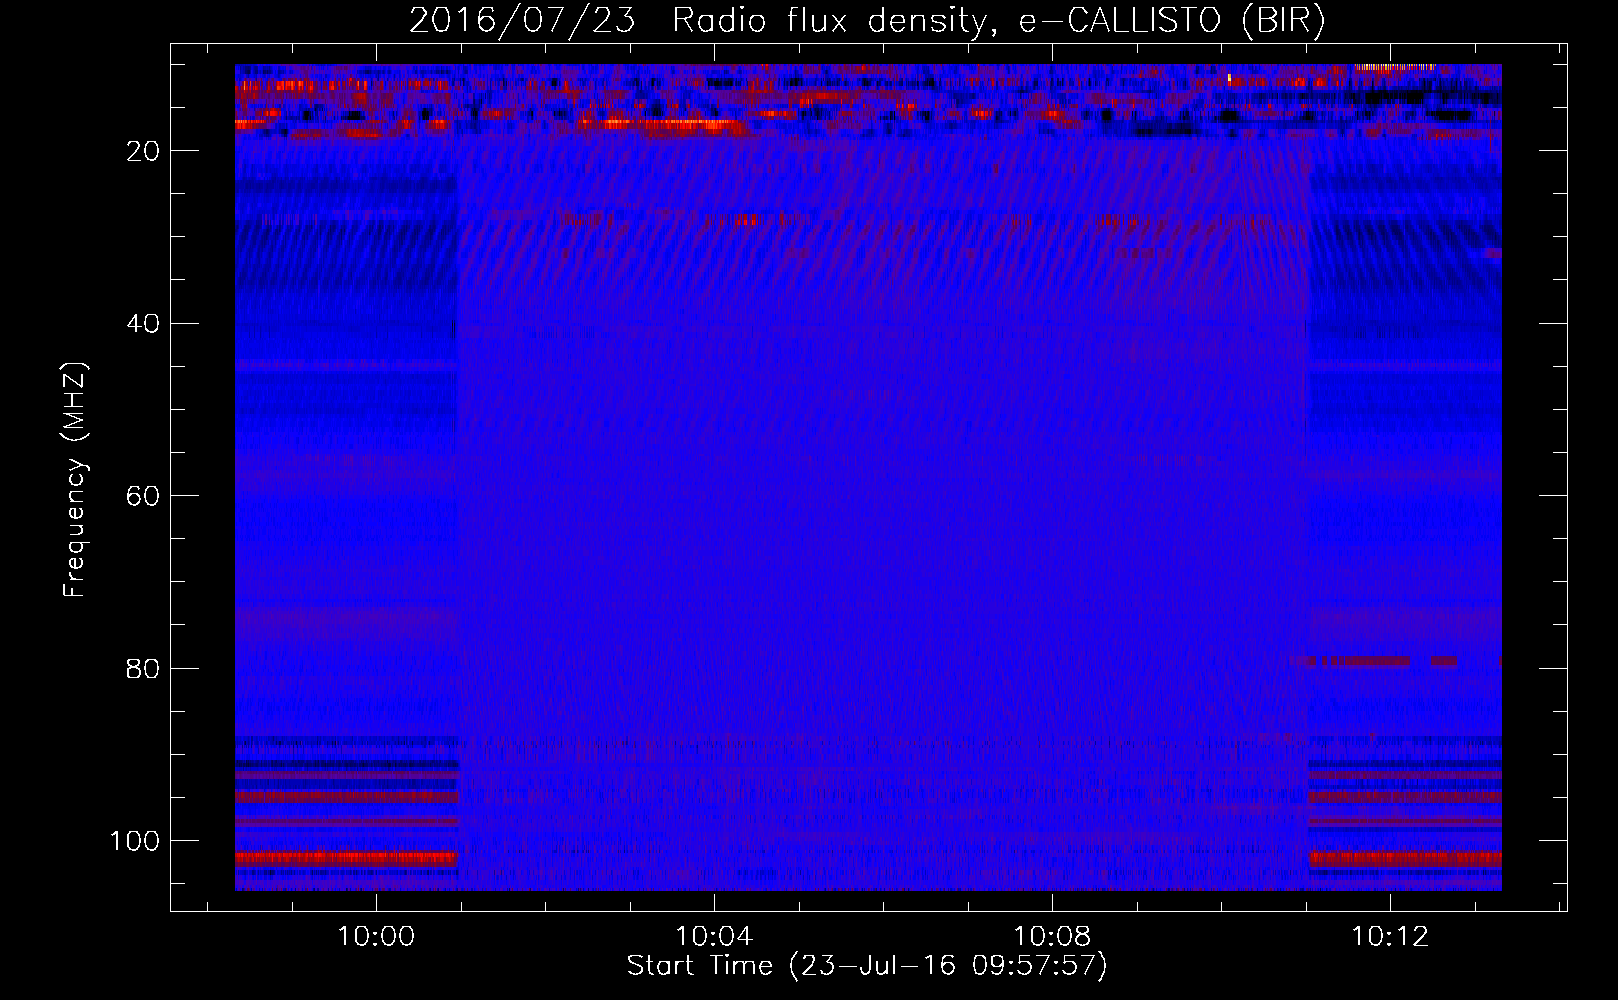The width and height of the screenshot is (1618, 1000).
Task: Click the "20" frequency tick label
Action: coord(144,151)
